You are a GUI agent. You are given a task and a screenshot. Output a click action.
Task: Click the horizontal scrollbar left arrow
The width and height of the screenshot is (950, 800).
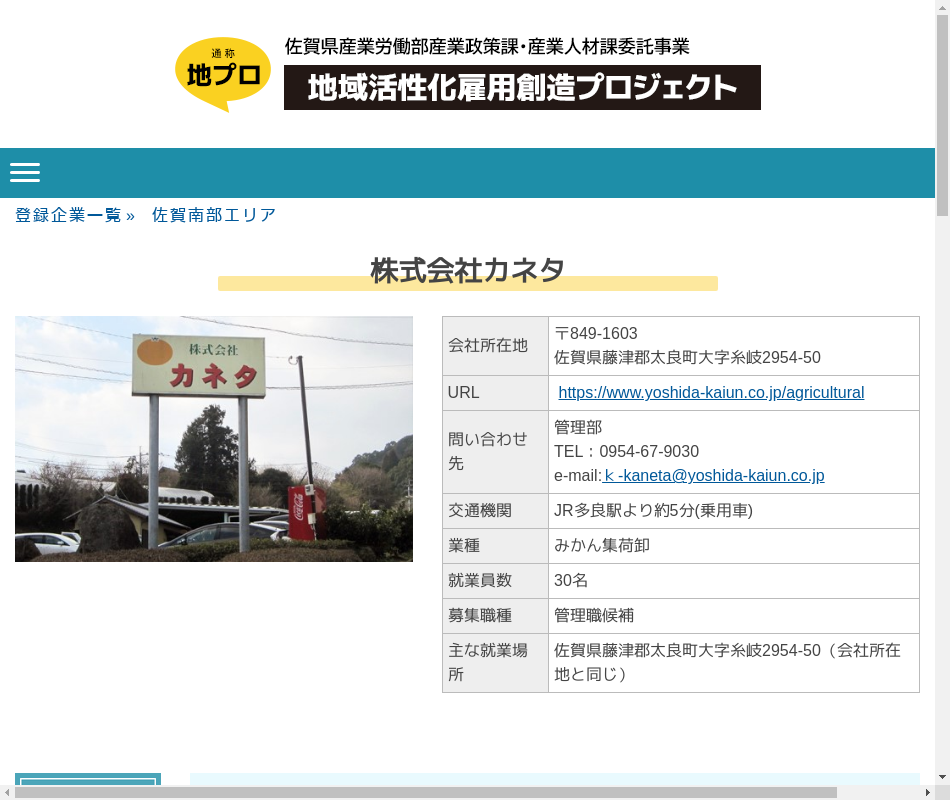click(x=7, y=792)
